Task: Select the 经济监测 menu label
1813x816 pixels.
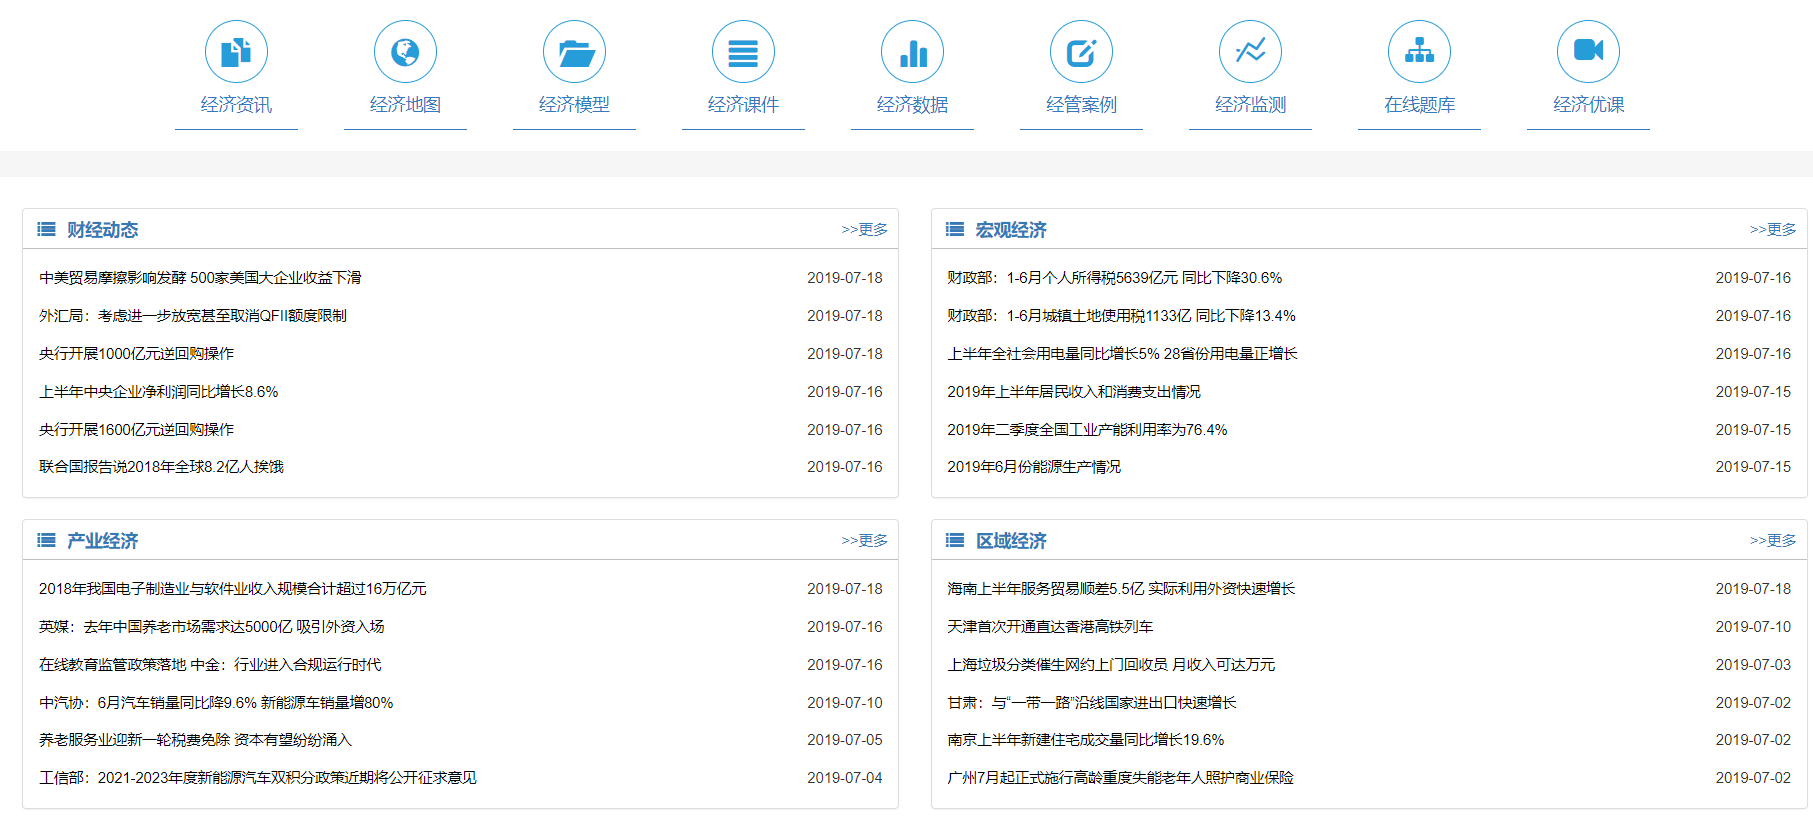Action: [x=1250, y=105]
